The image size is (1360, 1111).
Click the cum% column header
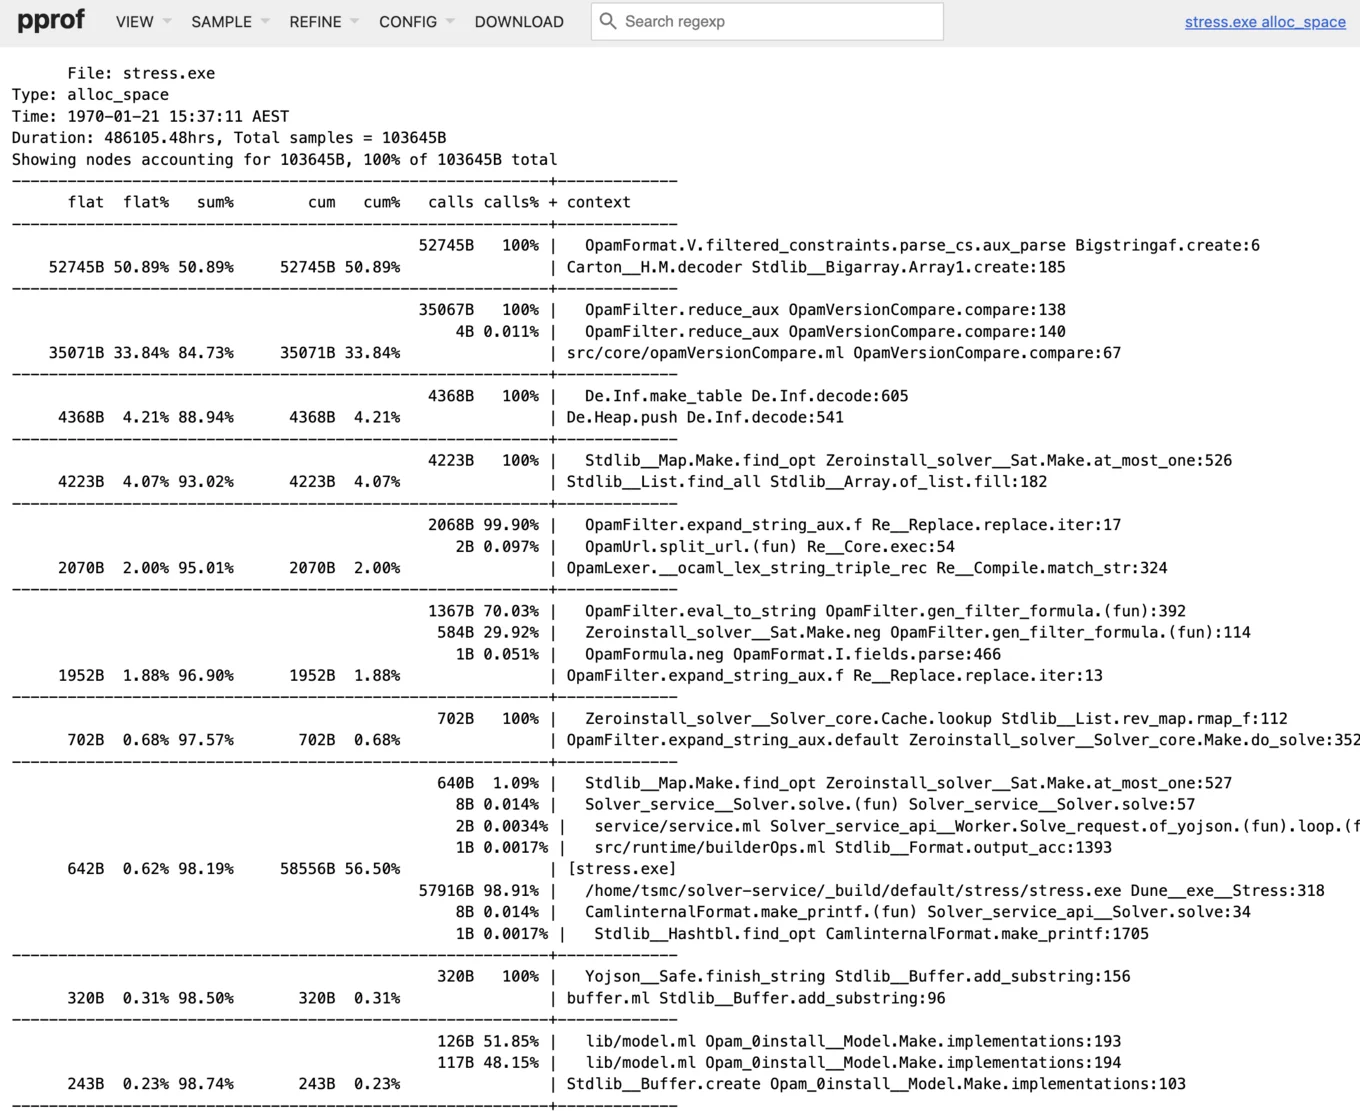click(x=381, y=202)
